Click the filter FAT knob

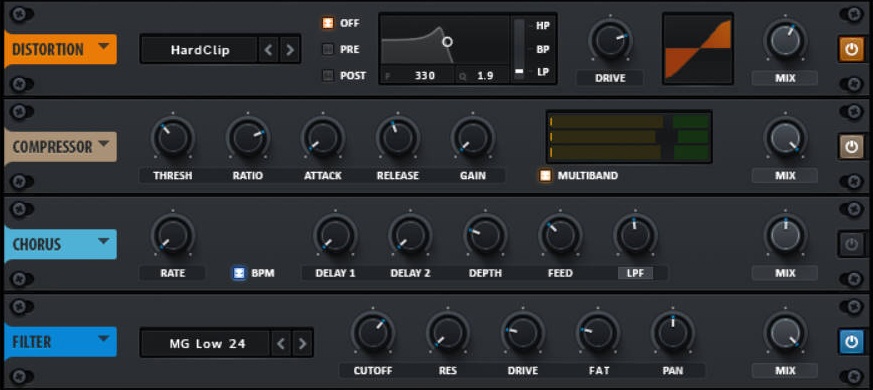598,333
